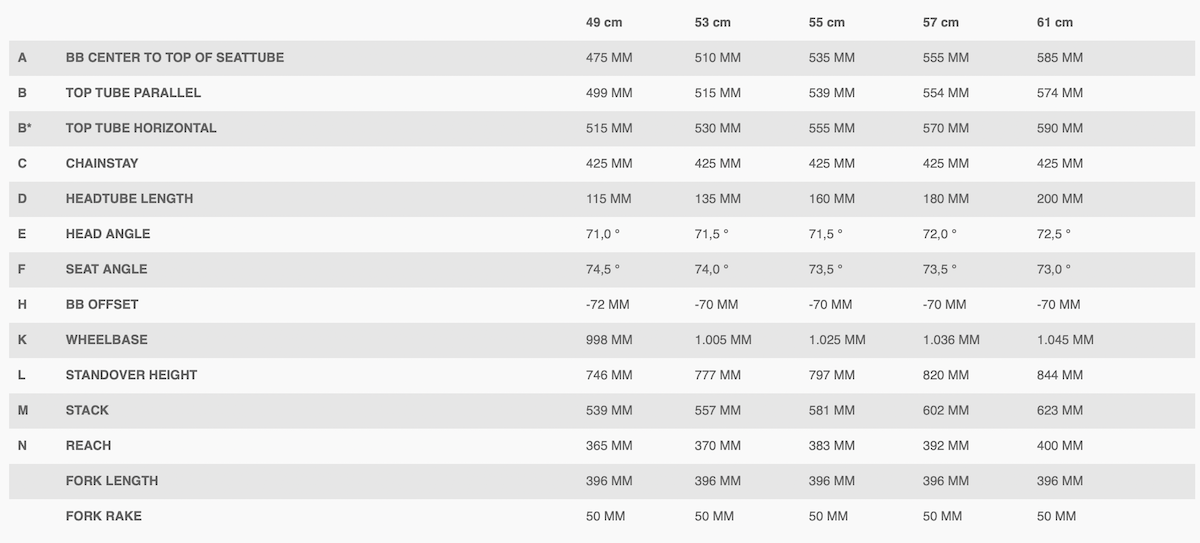Click the STACK row label
The image size is (1200, 543).
coord(88,410)
